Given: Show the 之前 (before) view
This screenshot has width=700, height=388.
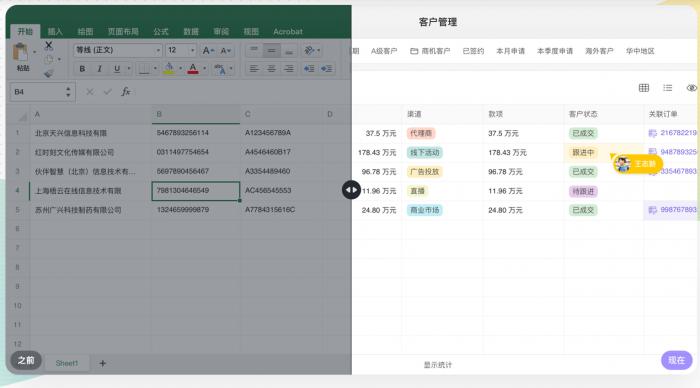Looking at the screenshot, I should point(26,360).
